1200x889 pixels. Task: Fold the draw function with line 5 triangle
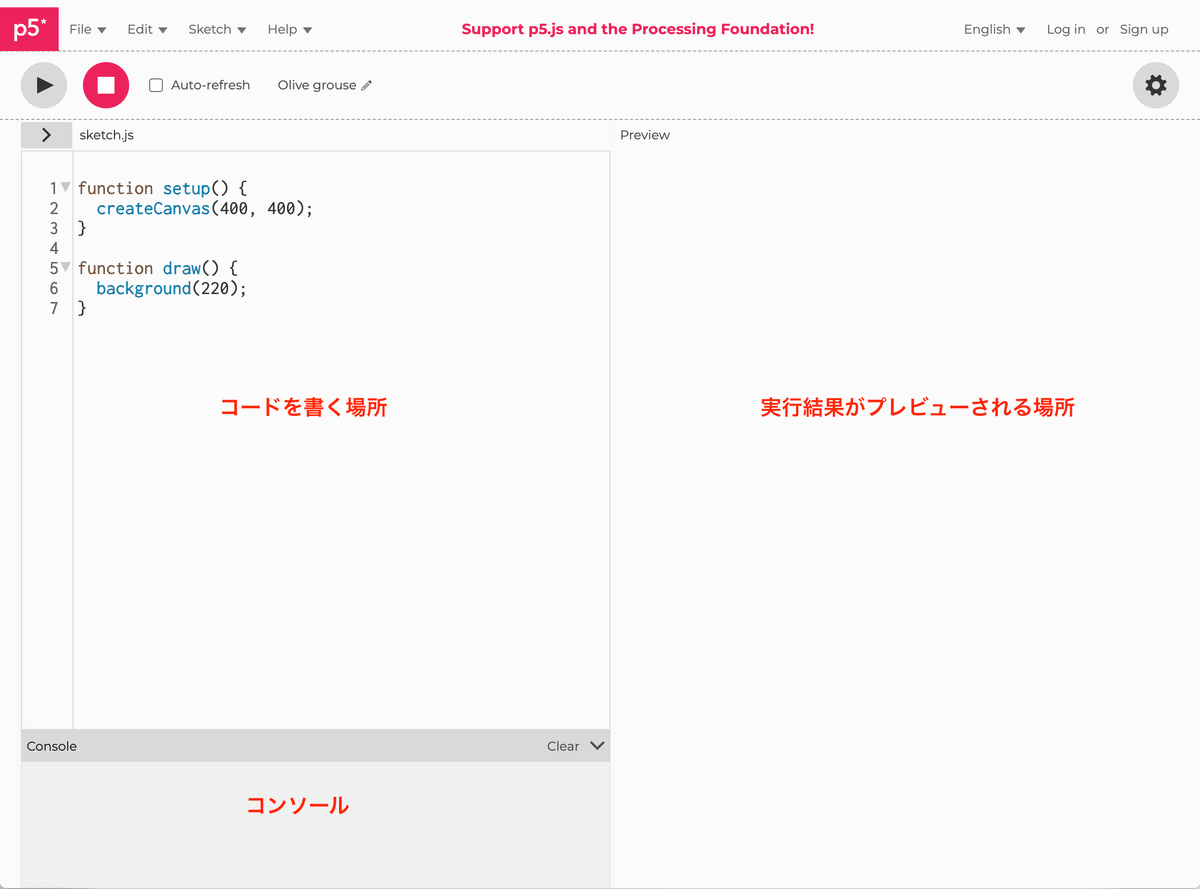click(64, 267)
